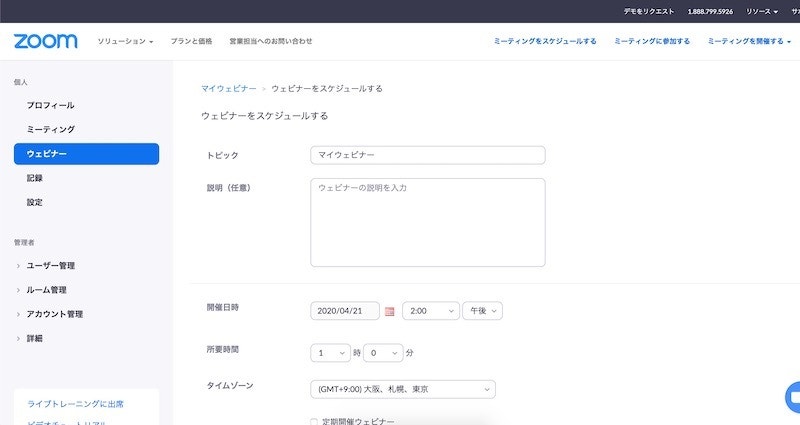Screen dimensions: 800x425
Task: Click ミーティングをスケジュールする link
Action: (x=545, y=41)
